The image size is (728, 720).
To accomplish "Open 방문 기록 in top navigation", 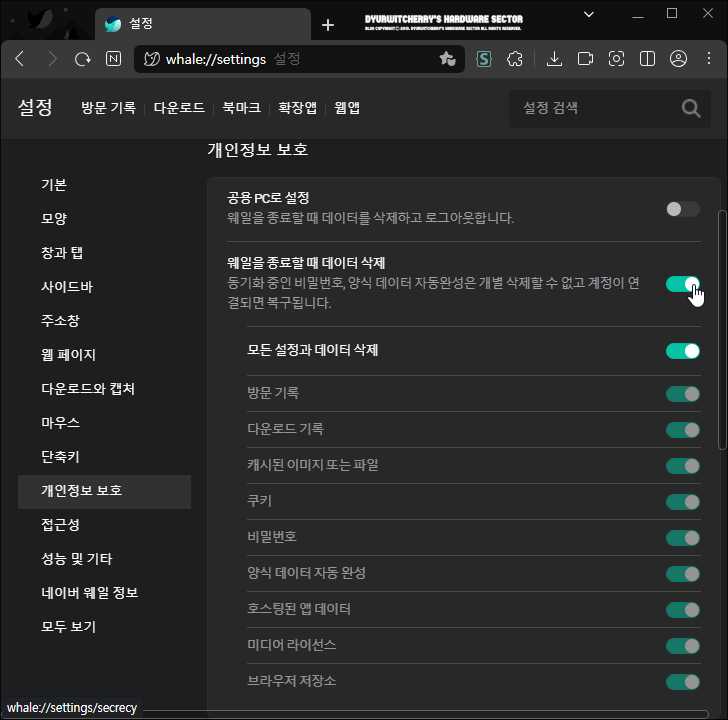I will [109, 108].
